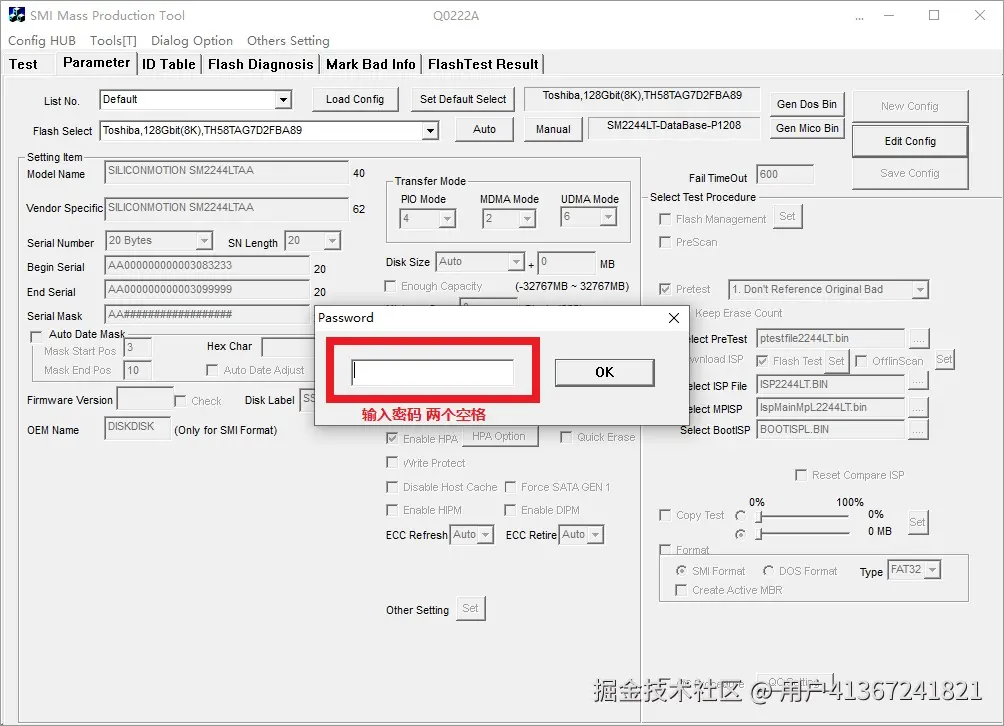Click the Gen Dos Bin button

tap(807, 104)
